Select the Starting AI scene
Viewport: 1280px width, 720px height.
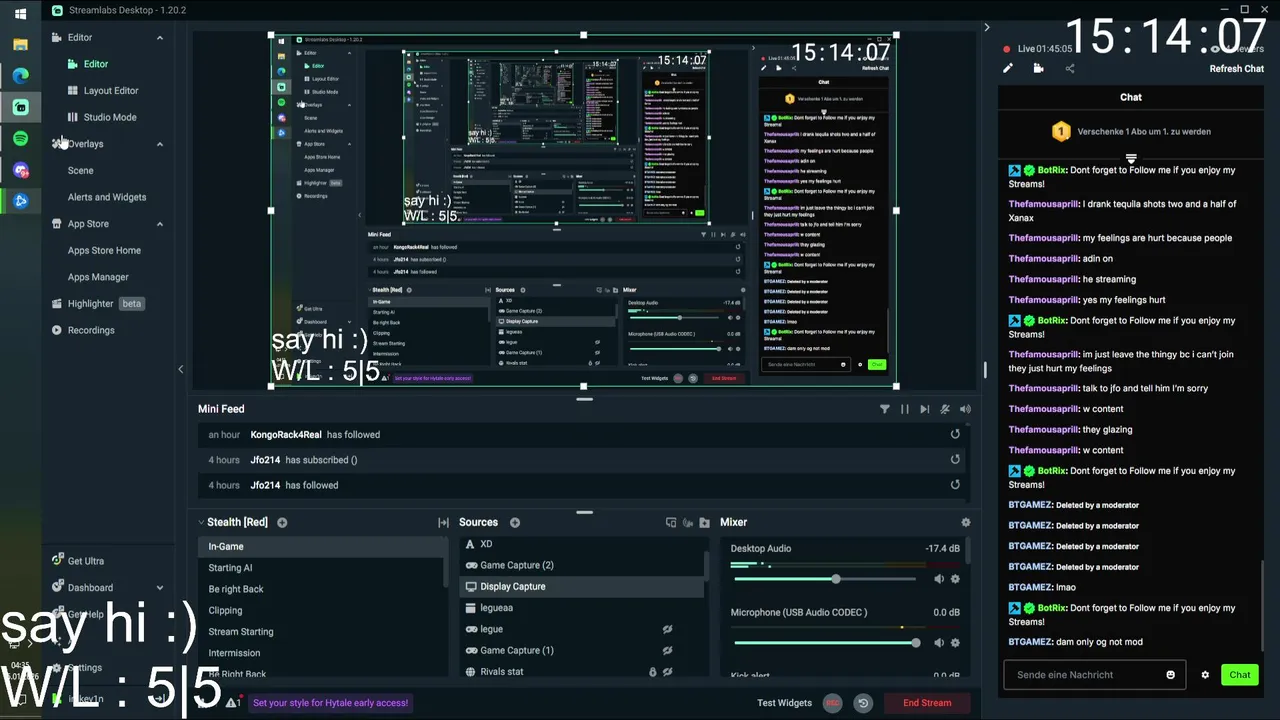click(x=322, y=568)
